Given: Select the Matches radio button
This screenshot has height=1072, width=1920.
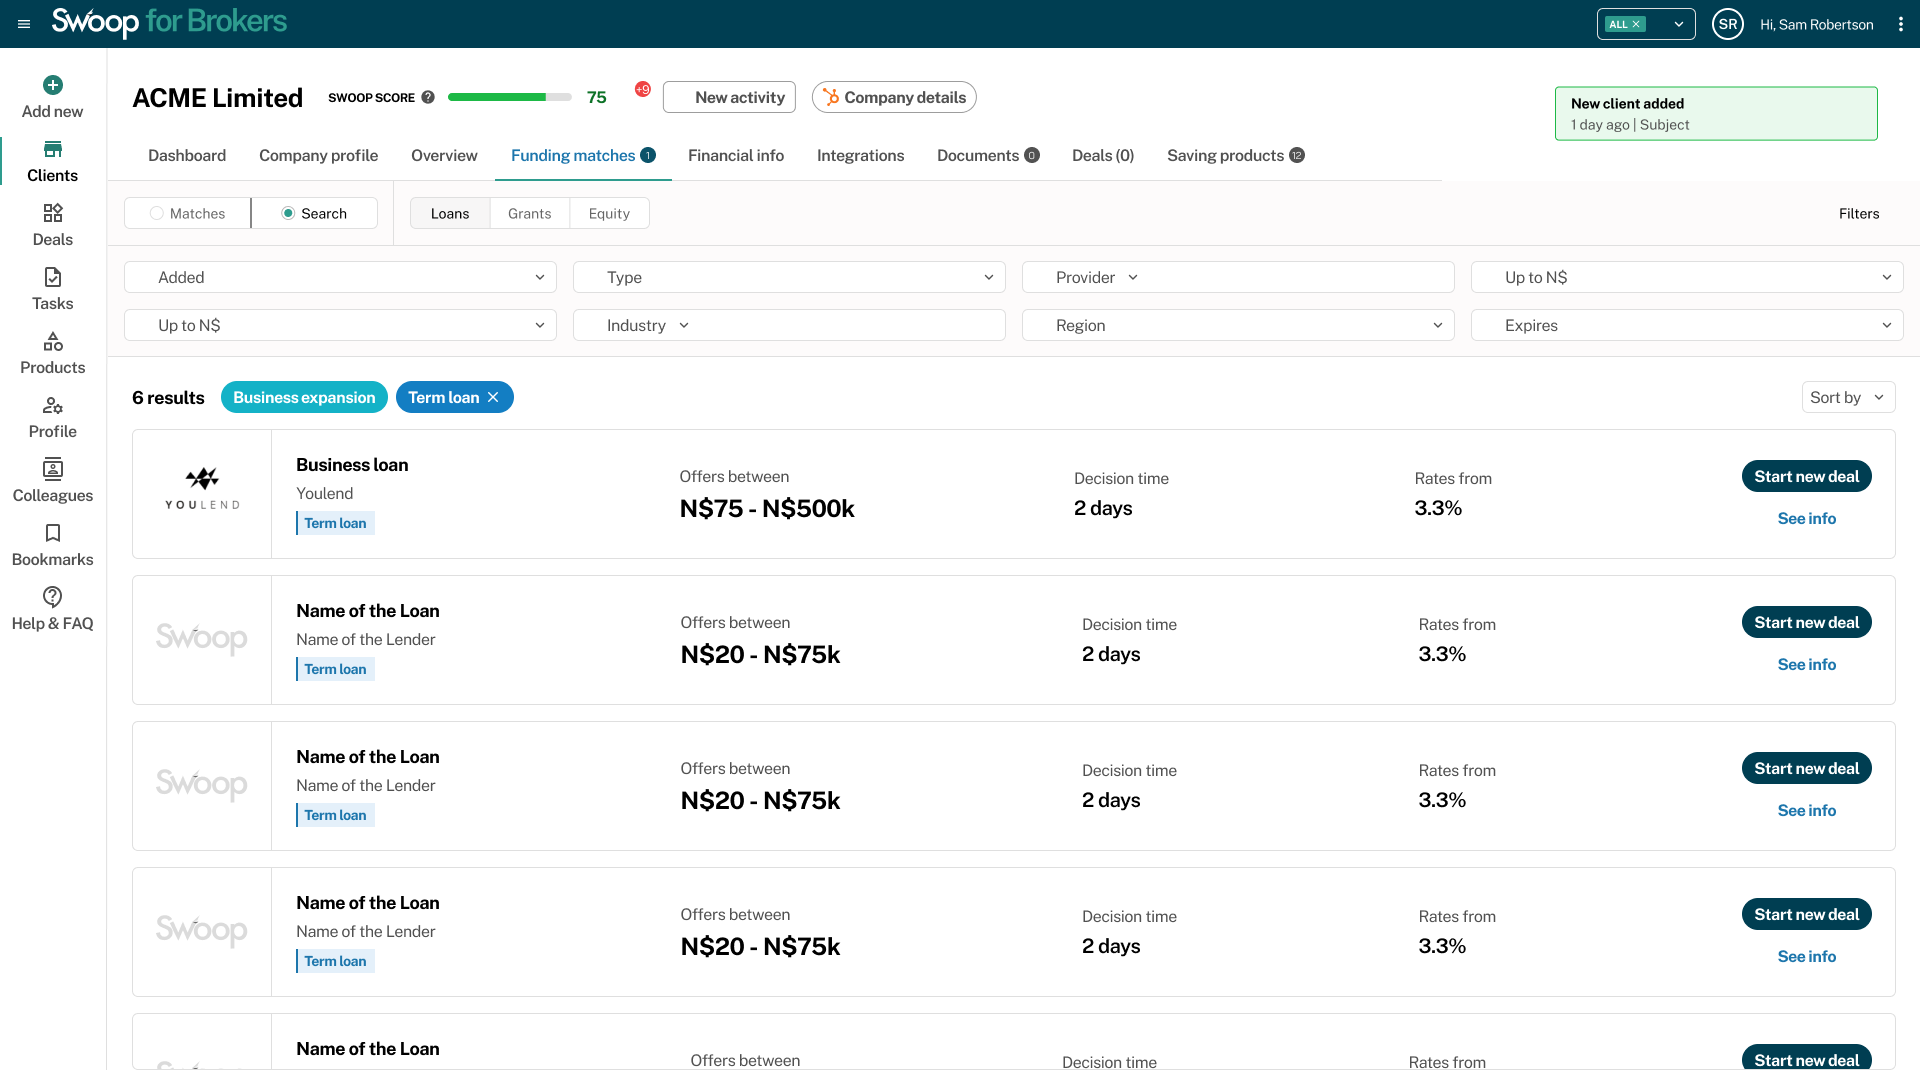Looking at the screenshot, I should (157, 213).
